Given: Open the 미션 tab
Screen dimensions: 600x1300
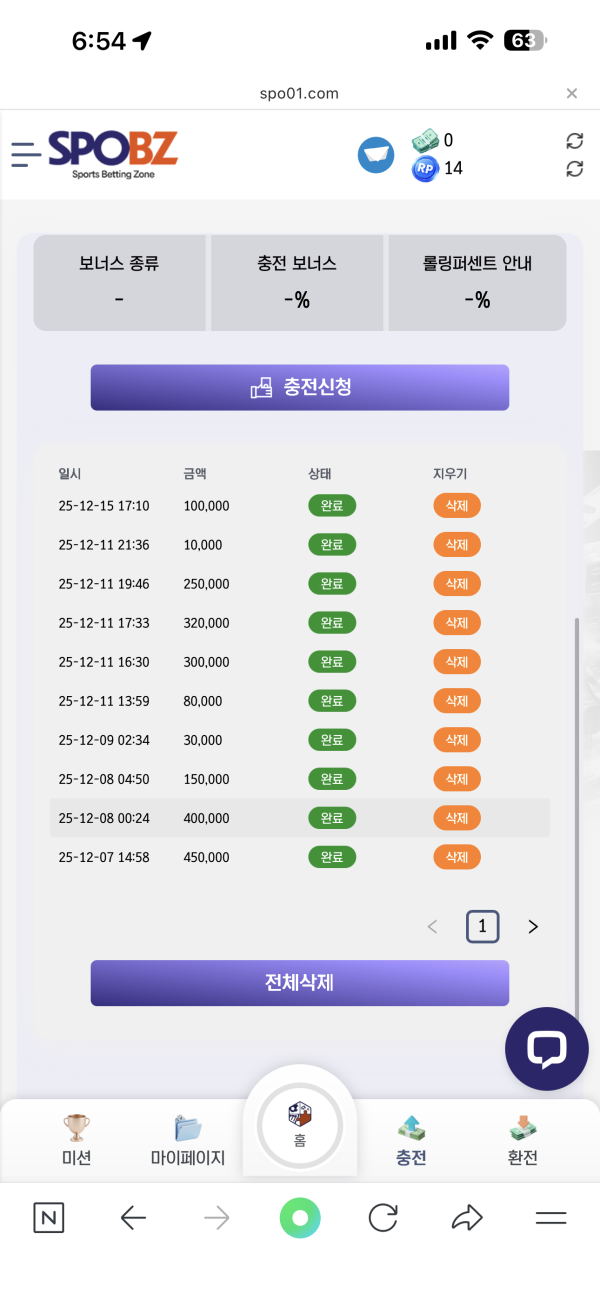Looking at the screenshot, I should [x=76, y=1140].
